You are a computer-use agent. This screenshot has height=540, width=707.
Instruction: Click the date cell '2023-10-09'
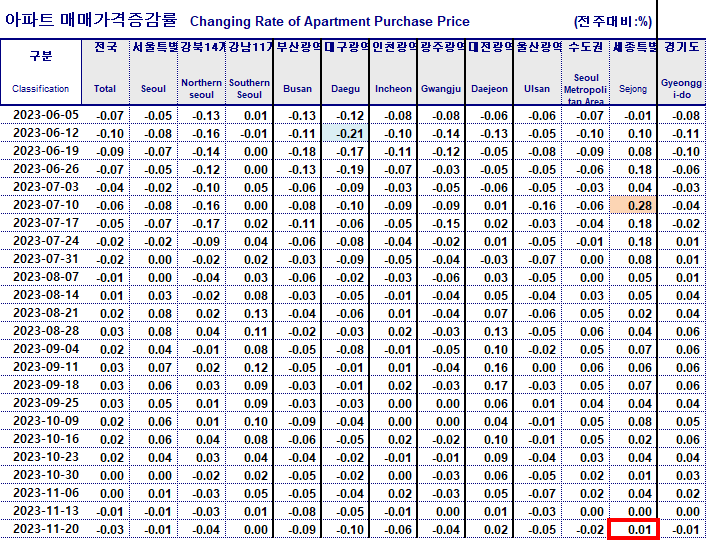[46, 421]
